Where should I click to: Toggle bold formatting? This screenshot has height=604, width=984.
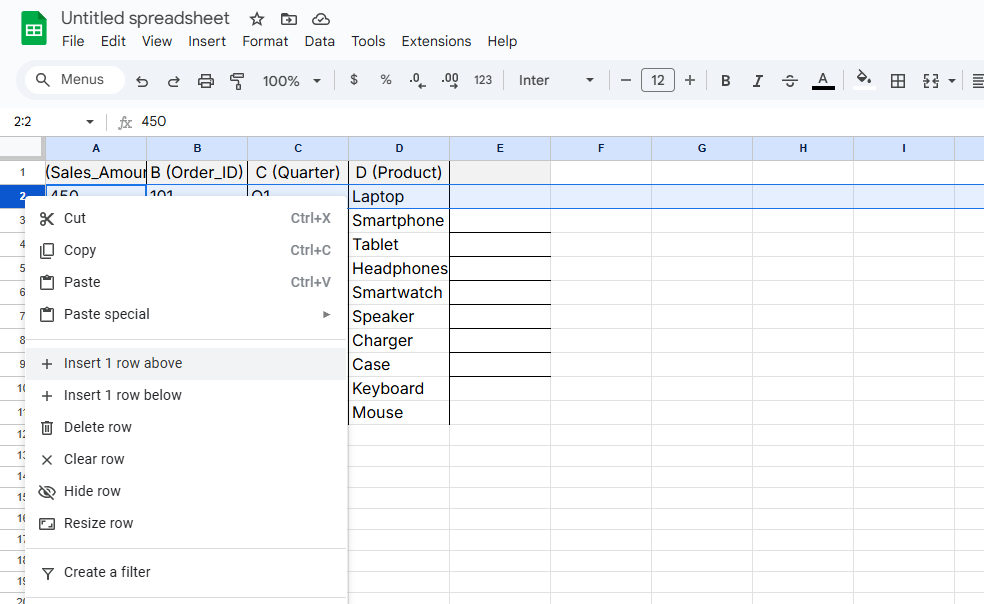point(726,81)
